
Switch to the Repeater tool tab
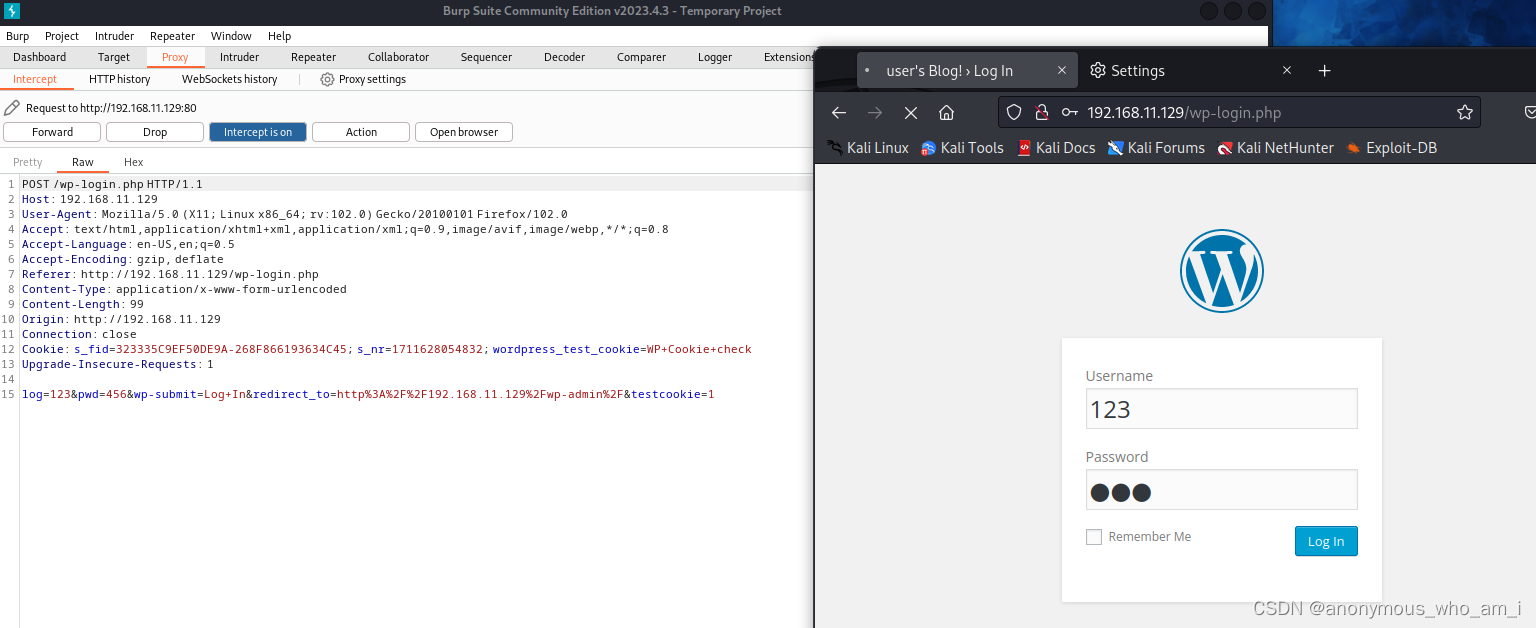pyautogui.click(x=313, y=57)
